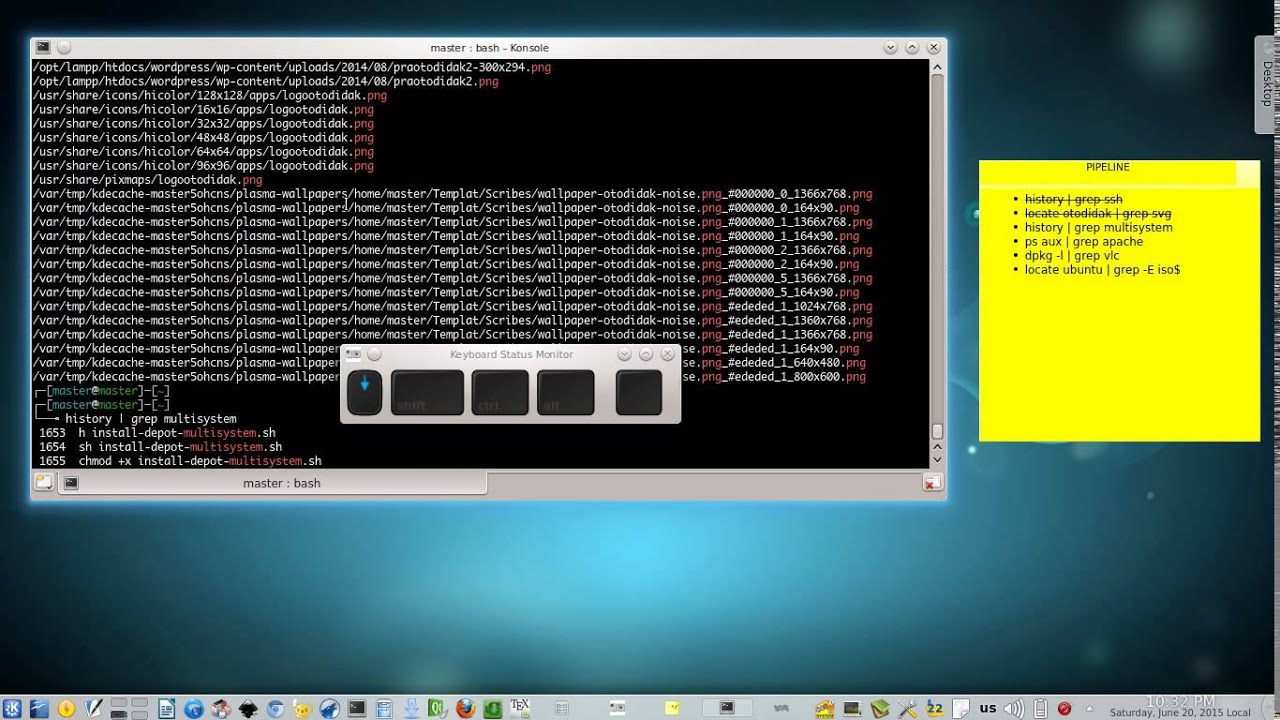Screen dimensions: 1280x720
Task: Click 'locate ubuntu | grep -E iso$' note line
Action: (1102, 269)
